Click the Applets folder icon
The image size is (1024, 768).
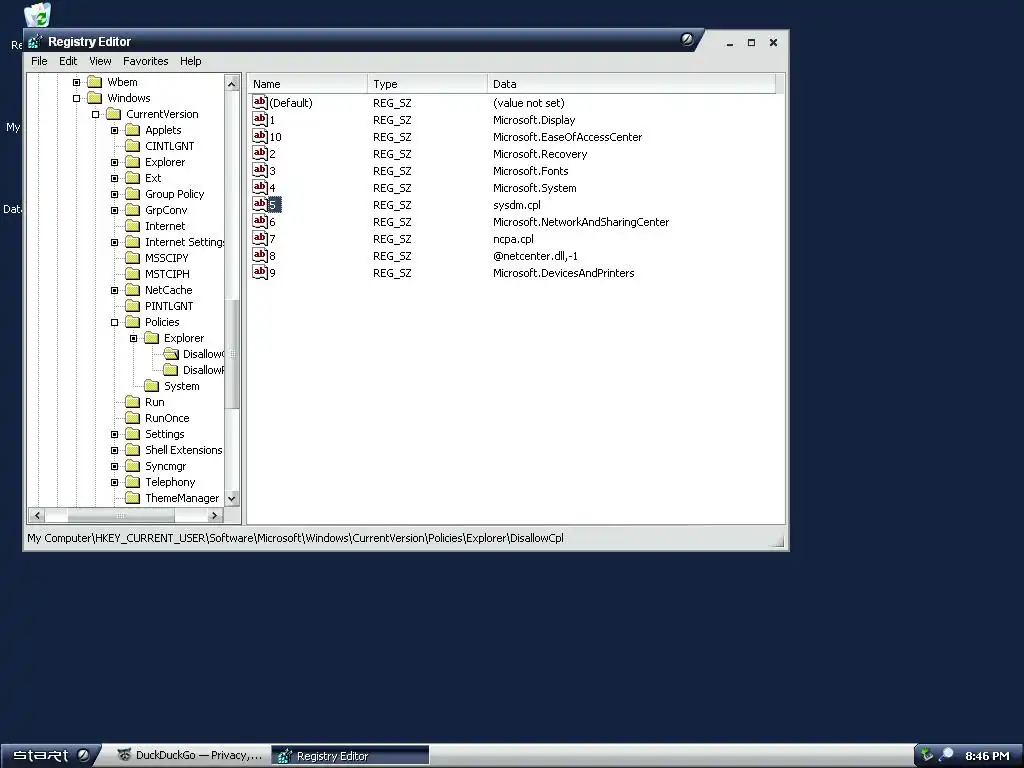(133, 130)
